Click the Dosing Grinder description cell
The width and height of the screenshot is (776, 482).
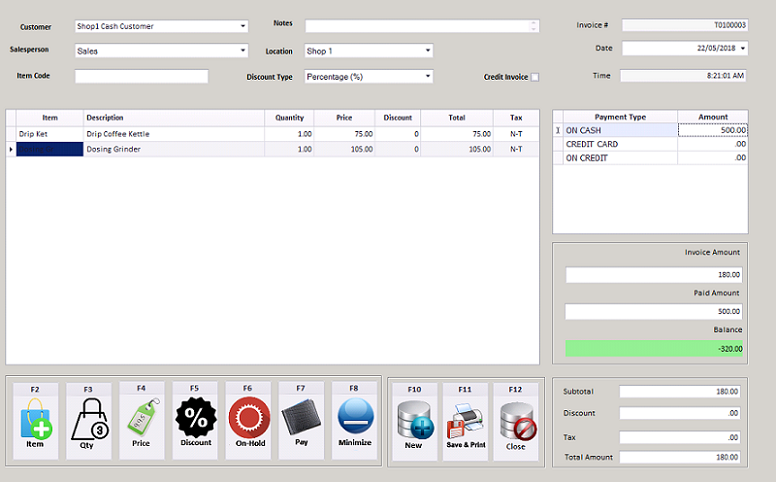click(x=174, y=149)
